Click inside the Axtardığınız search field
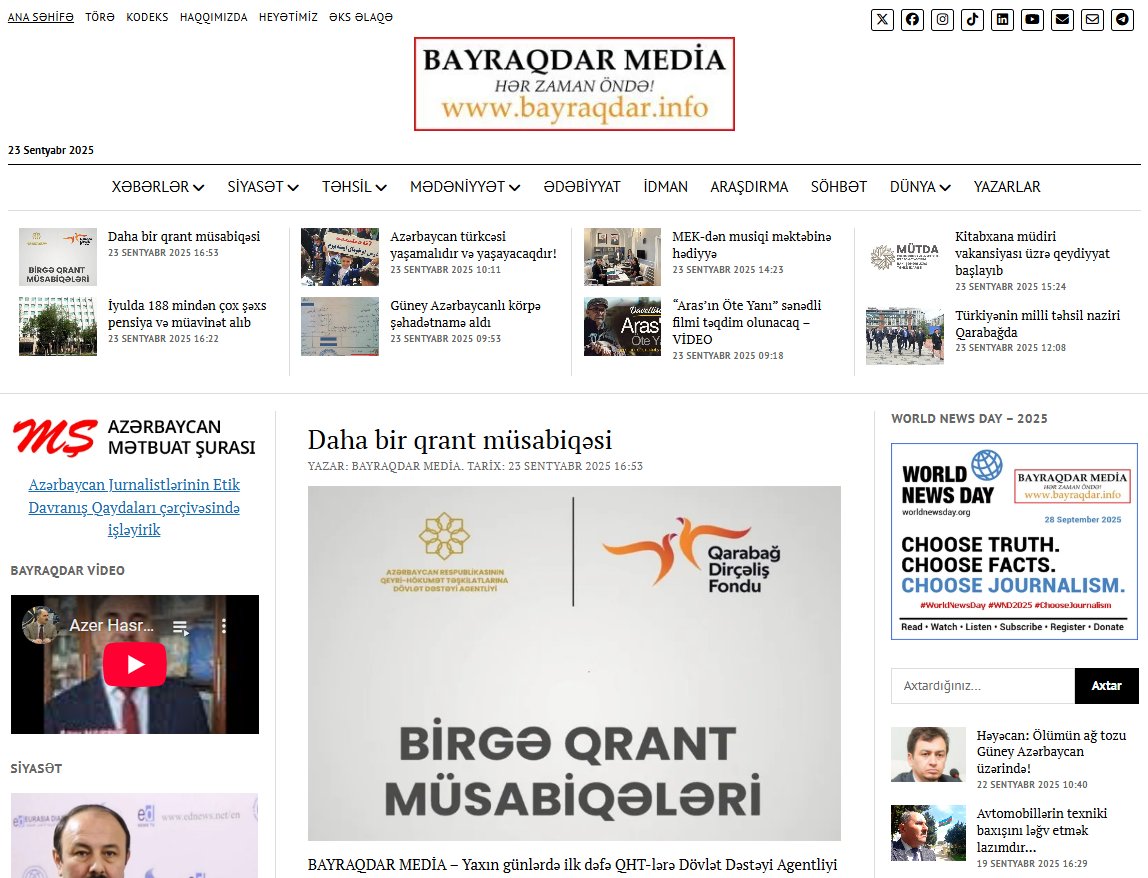 (x=980, y=685)
